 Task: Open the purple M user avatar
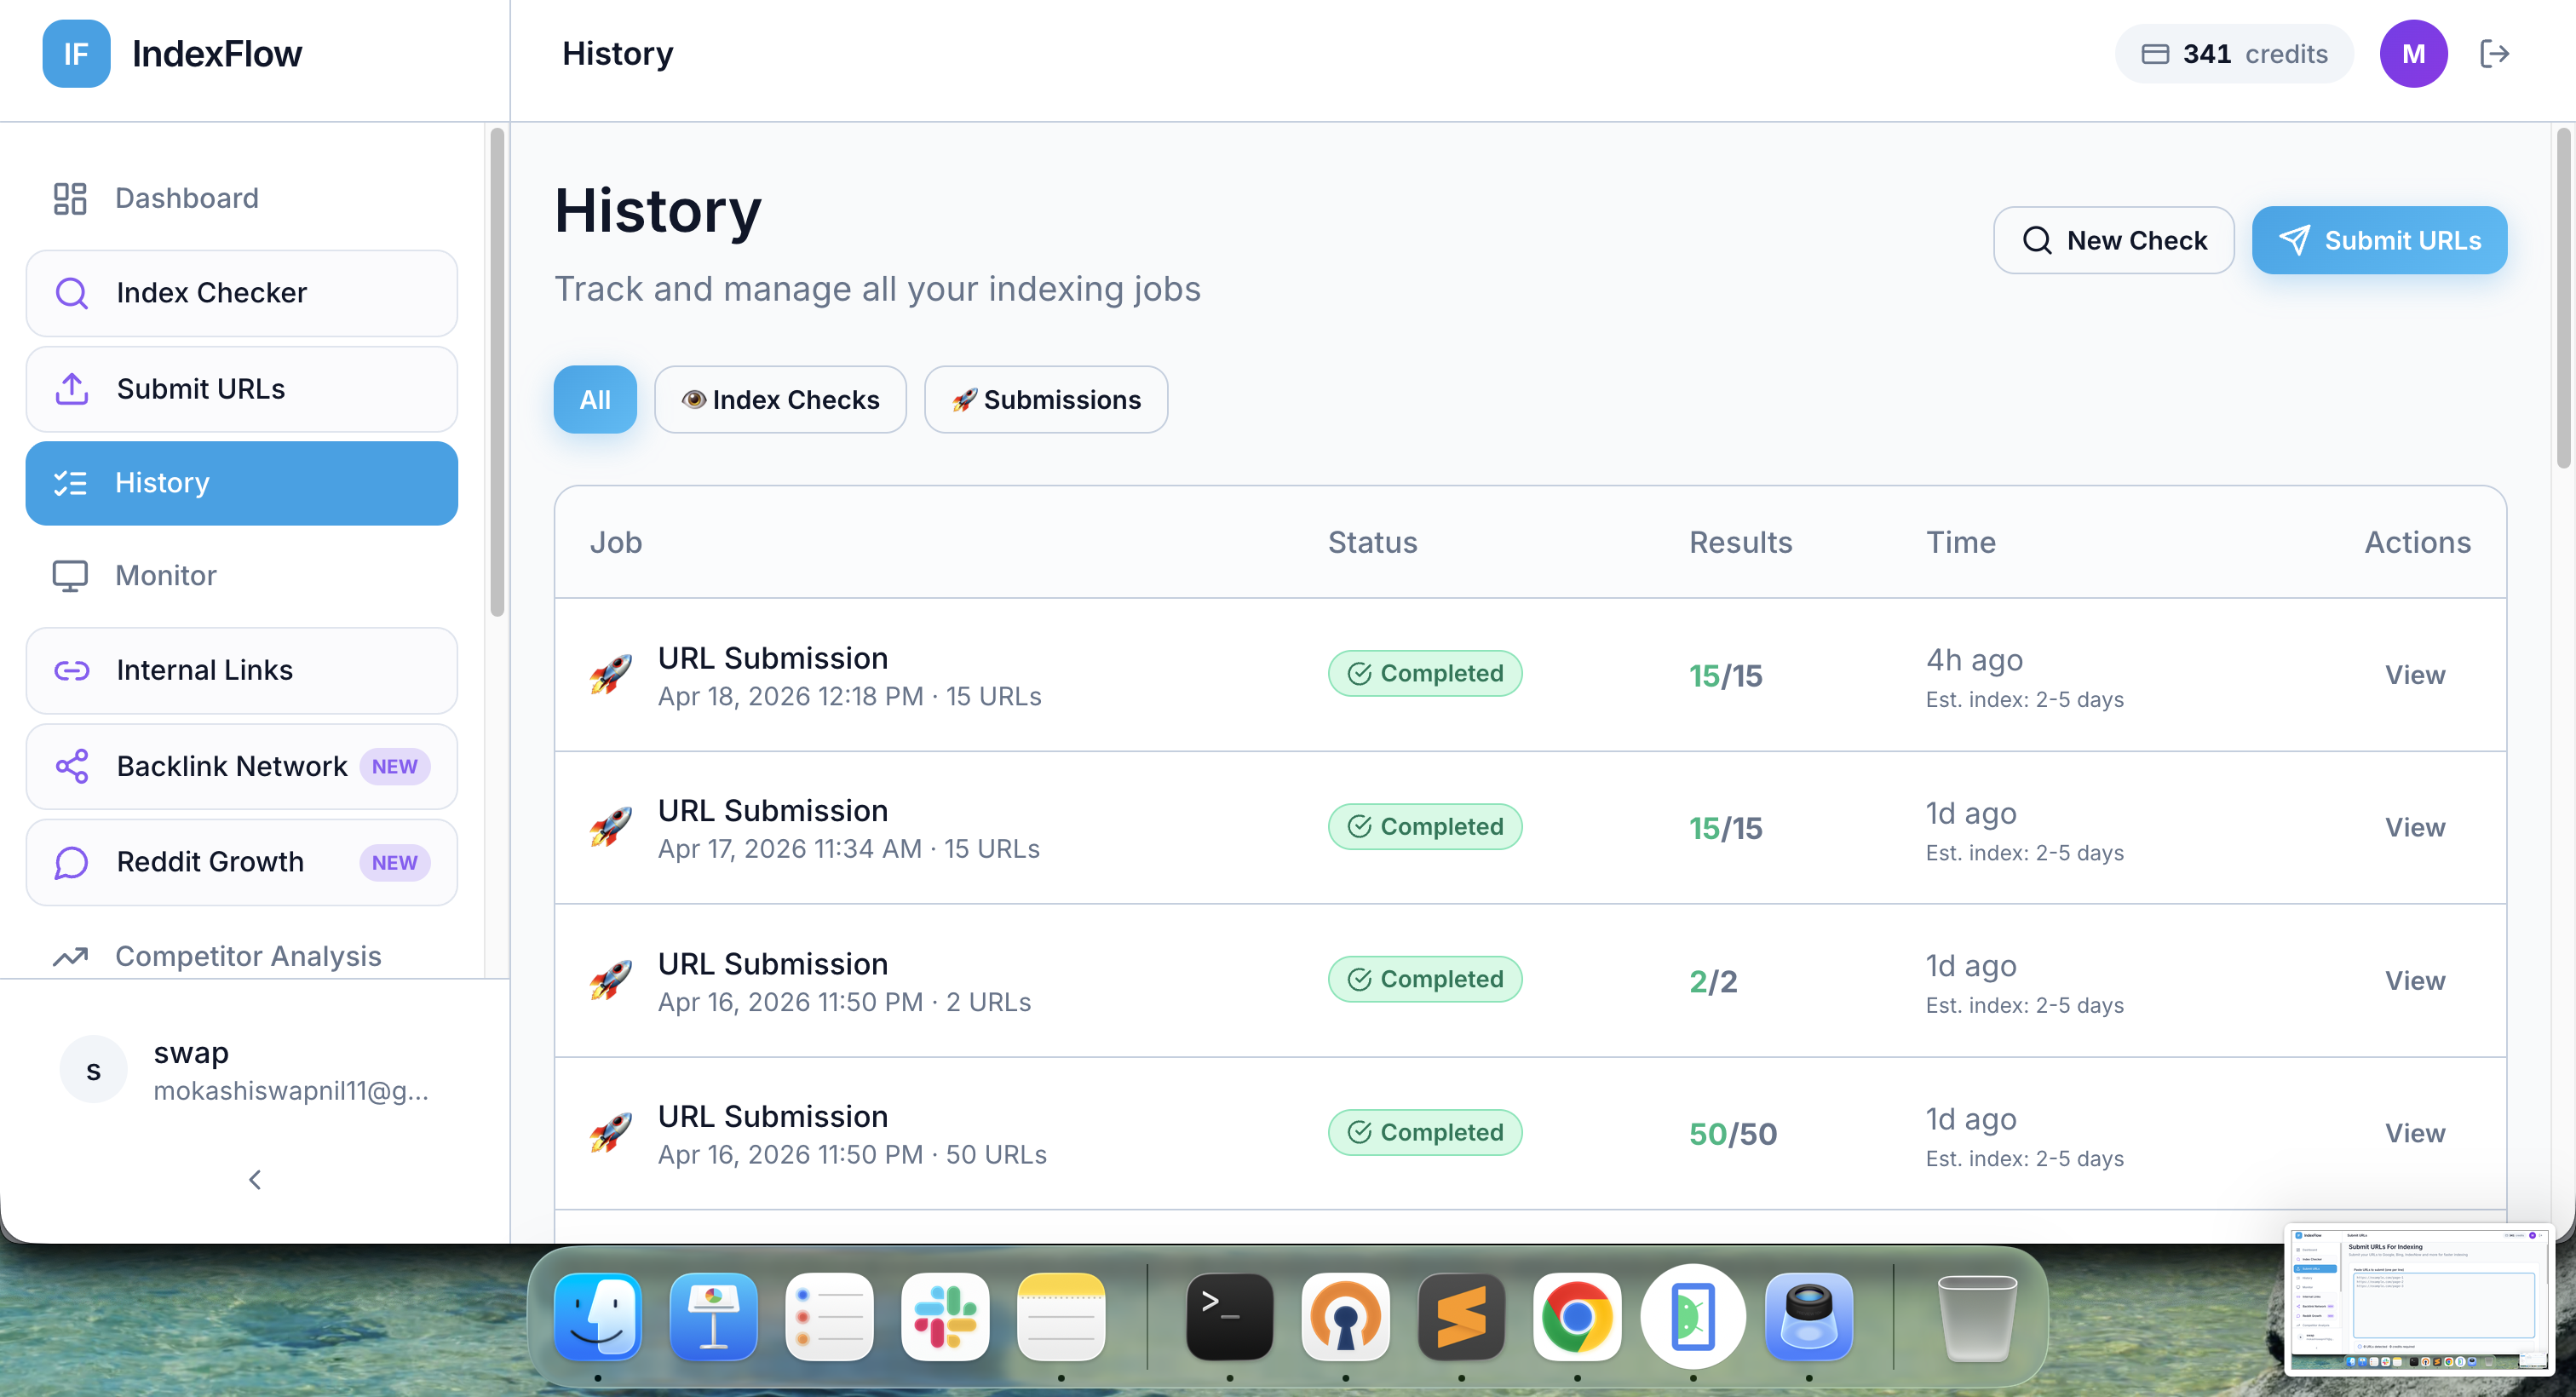click(x=2413, y=54)
